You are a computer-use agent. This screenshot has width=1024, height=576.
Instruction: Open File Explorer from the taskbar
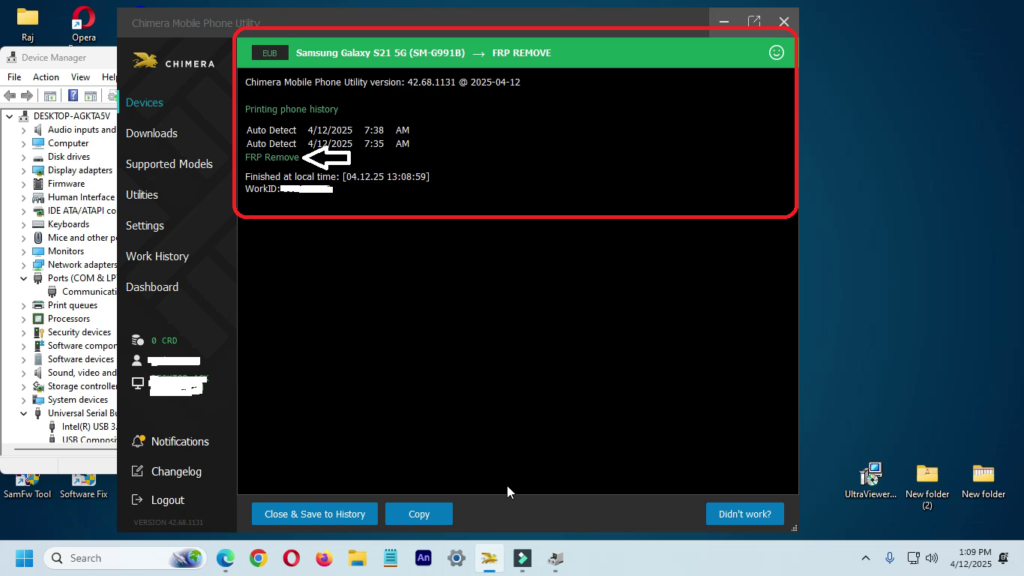click(357, 558)
